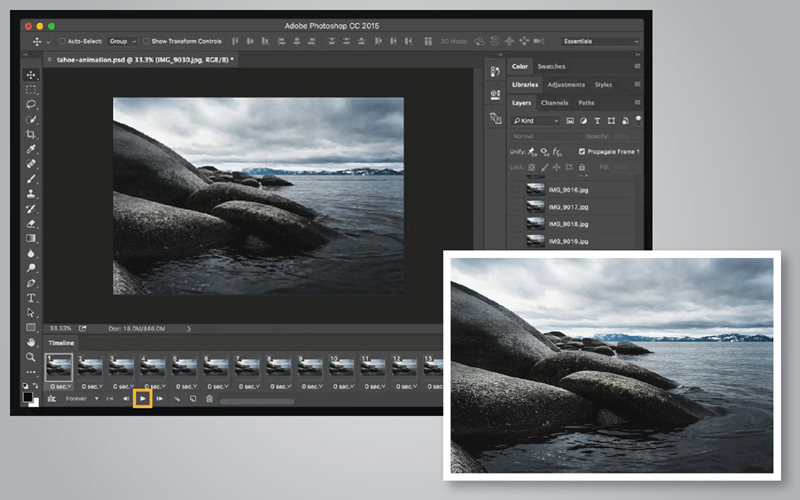The image size is (800, 500).
Task: Select the Timeline panel tab
Action: click(x=61, y=343)
